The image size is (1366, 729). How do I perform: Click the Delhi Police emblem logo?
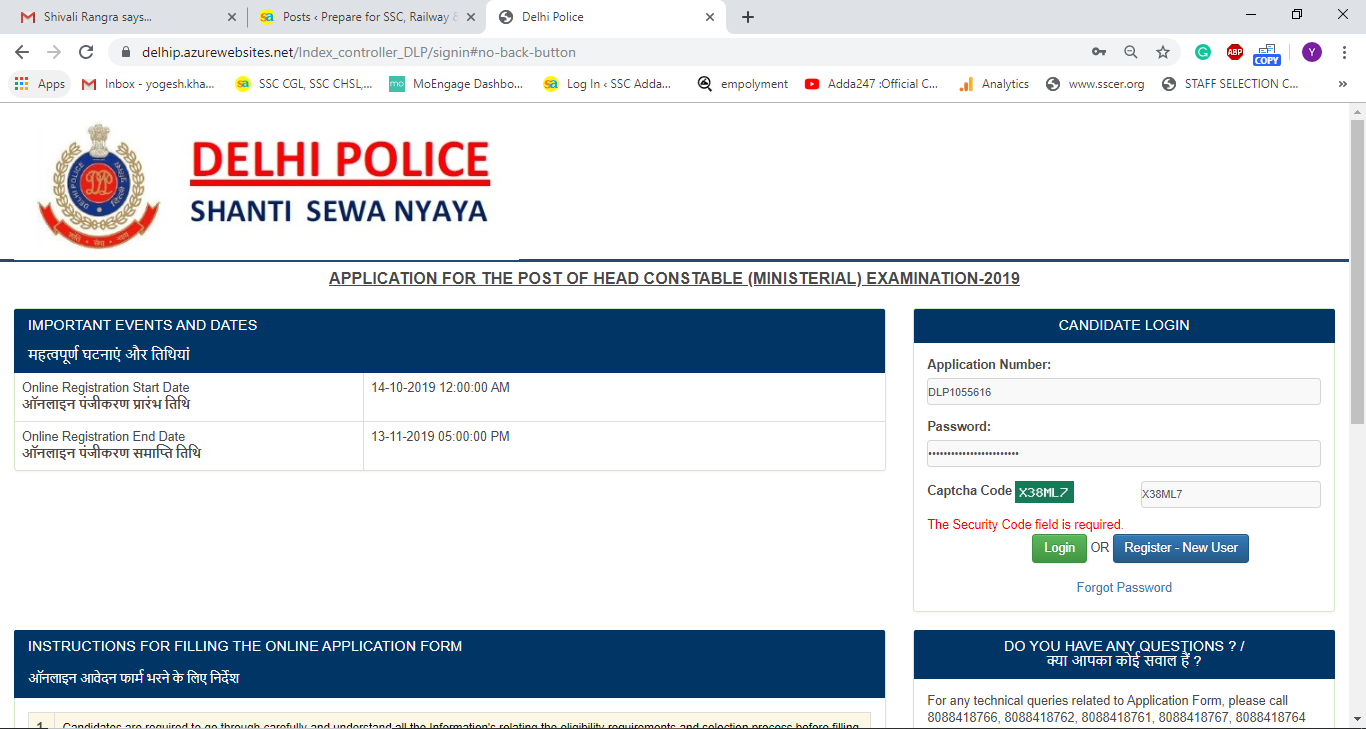point(98,187)
